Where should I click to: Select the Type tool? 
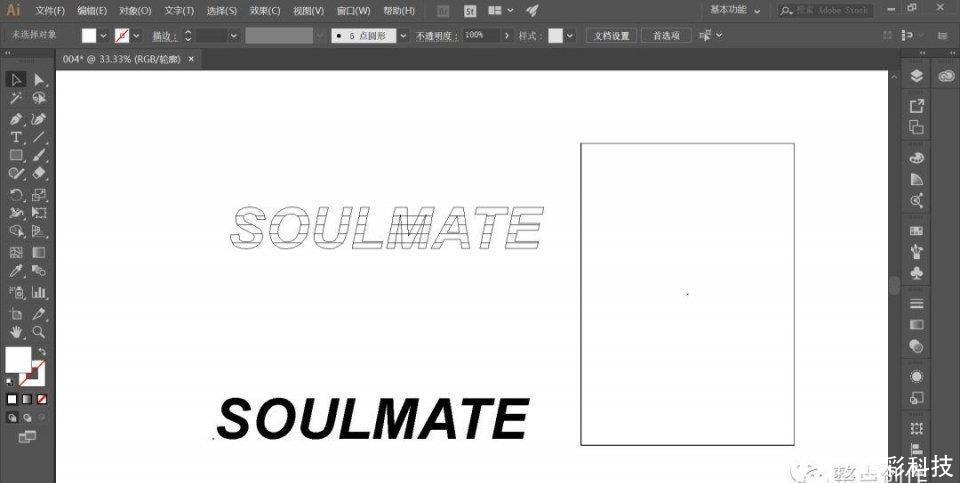[x=16, y=137]
